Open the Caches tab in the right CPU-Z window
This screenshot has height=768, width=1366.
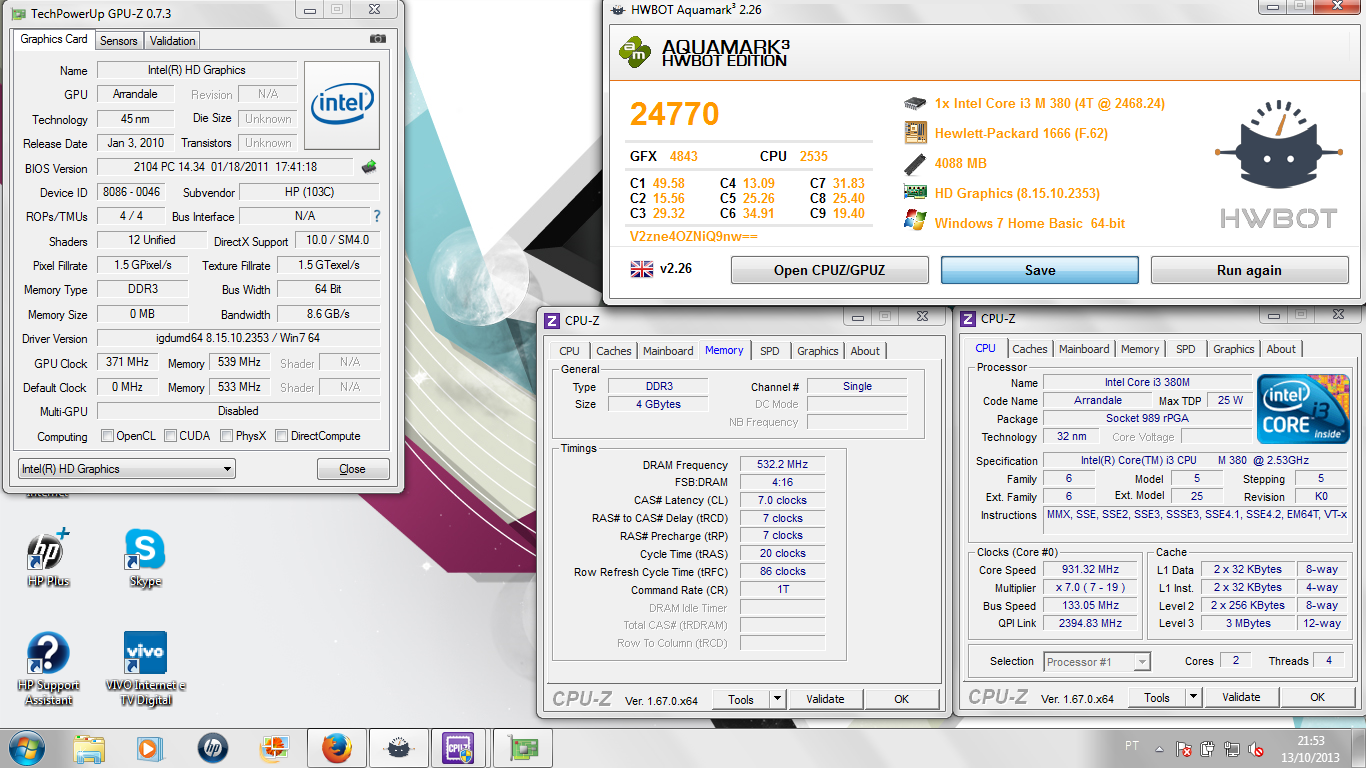click(1029, 349)
